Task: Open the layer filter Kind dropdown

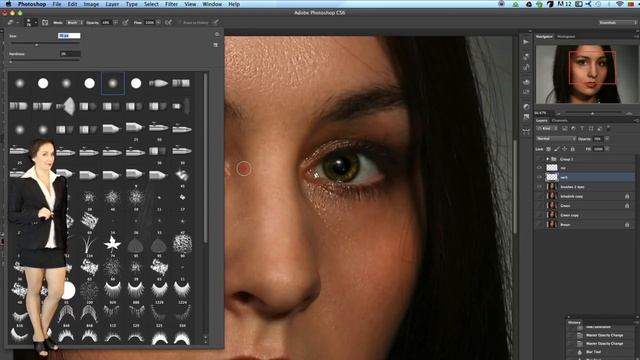Action: pos(548,129)
